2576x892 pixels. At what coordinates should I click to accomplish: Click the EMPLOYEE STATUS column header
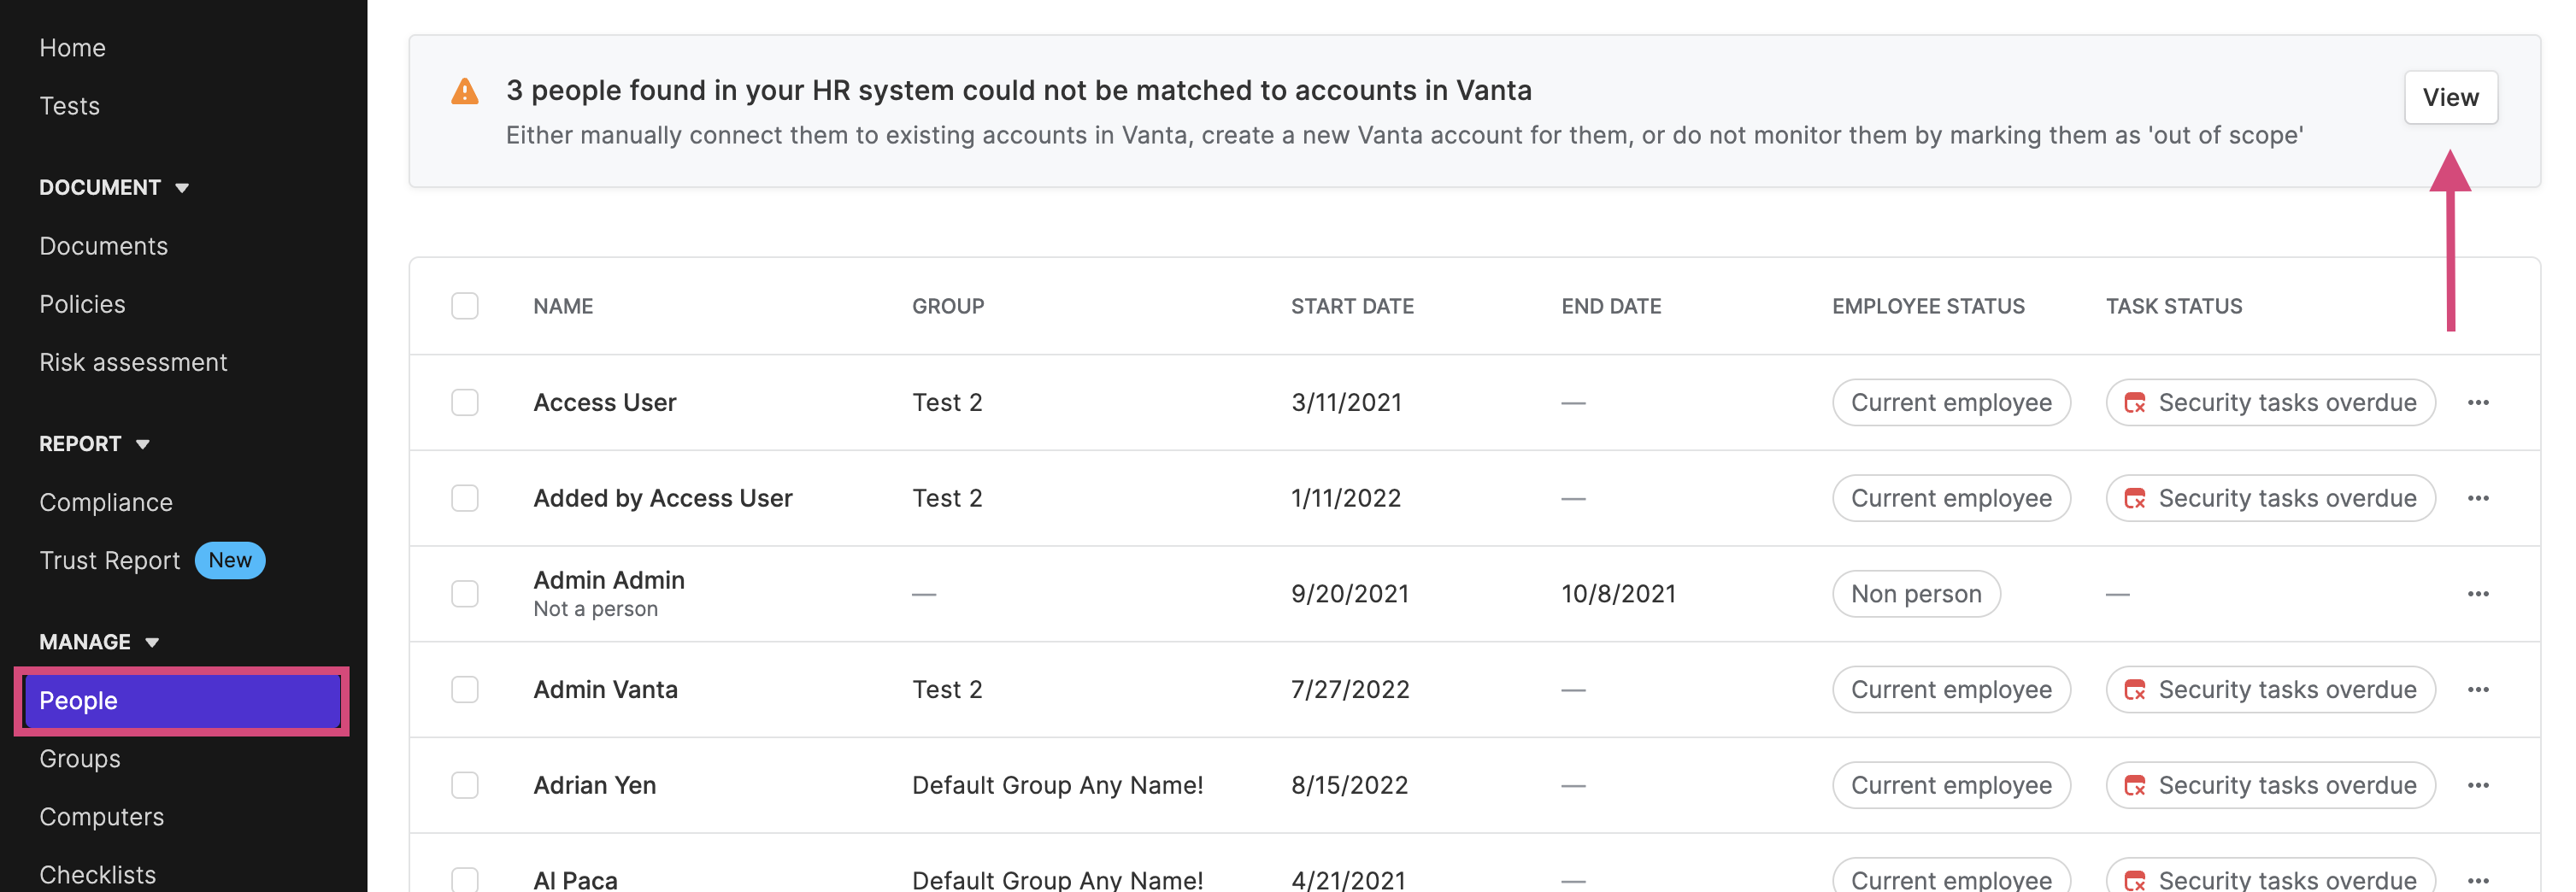point(1928,306)
